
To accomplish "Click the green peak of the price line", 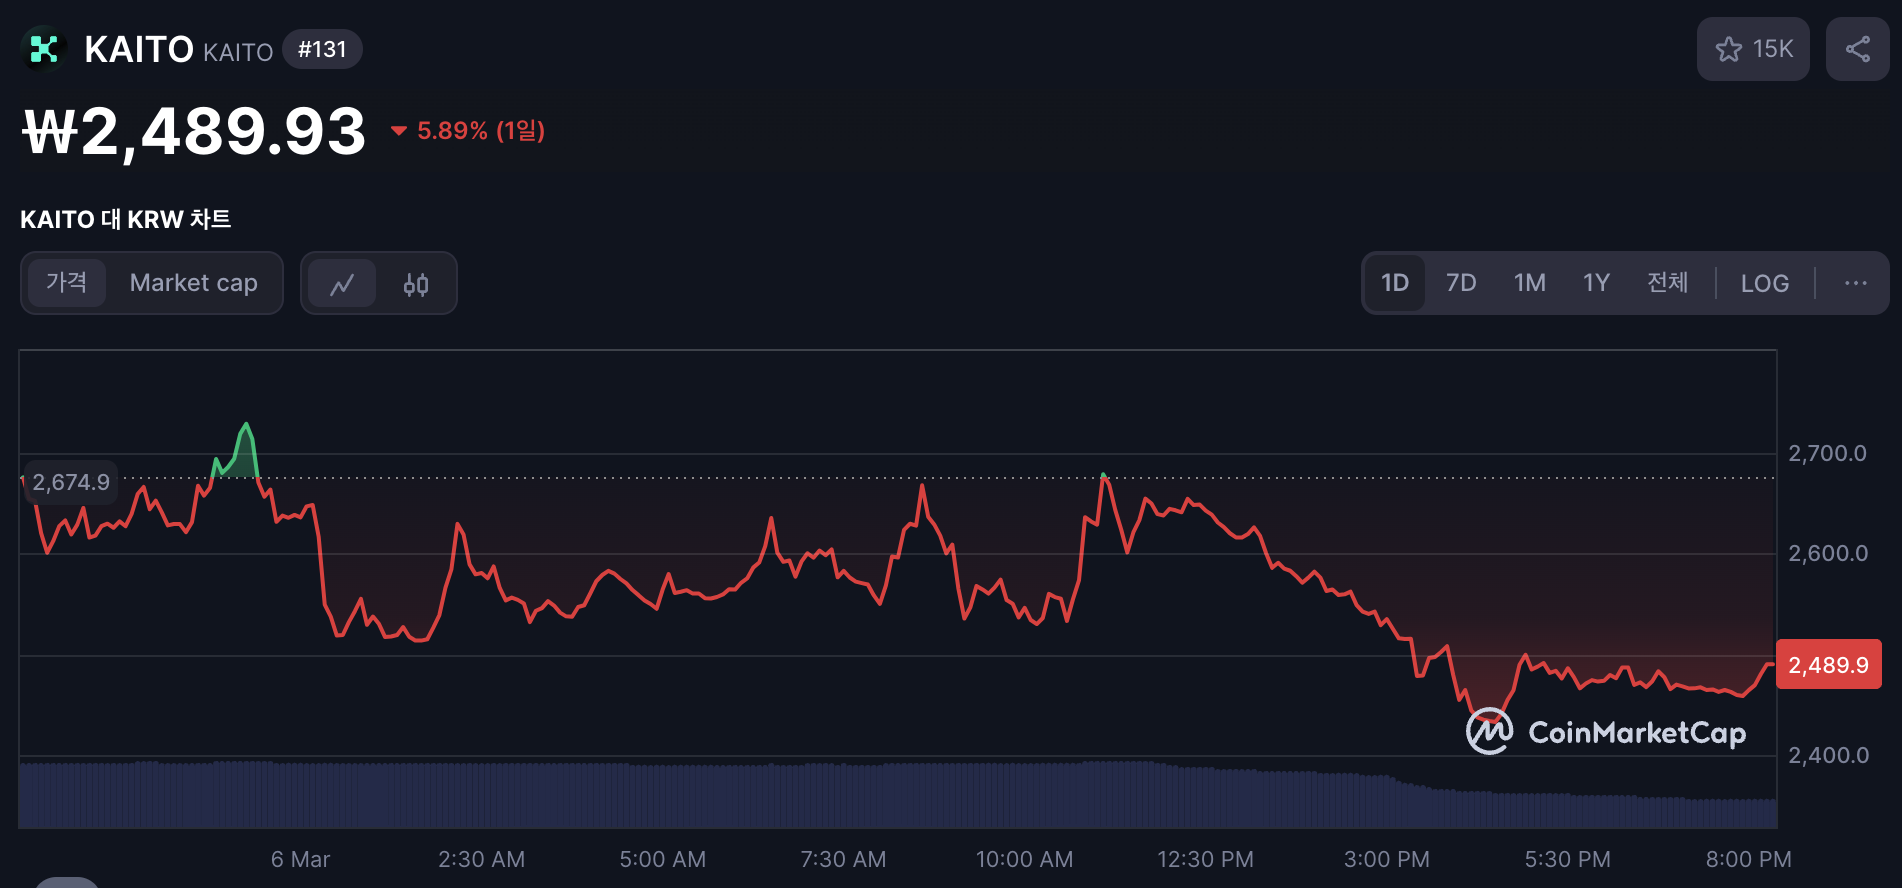I will [x=245, y=425].
